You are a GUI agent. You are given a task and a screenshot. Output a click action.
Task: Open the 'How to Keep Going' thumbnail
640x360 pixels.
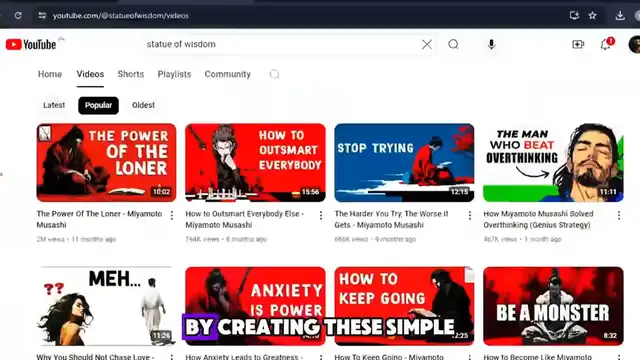(404, 306)
